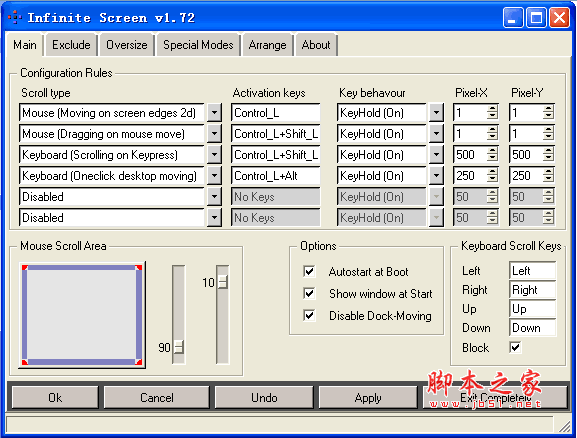
Task: Click the Right scroll key field
Action: click(532, 290)
